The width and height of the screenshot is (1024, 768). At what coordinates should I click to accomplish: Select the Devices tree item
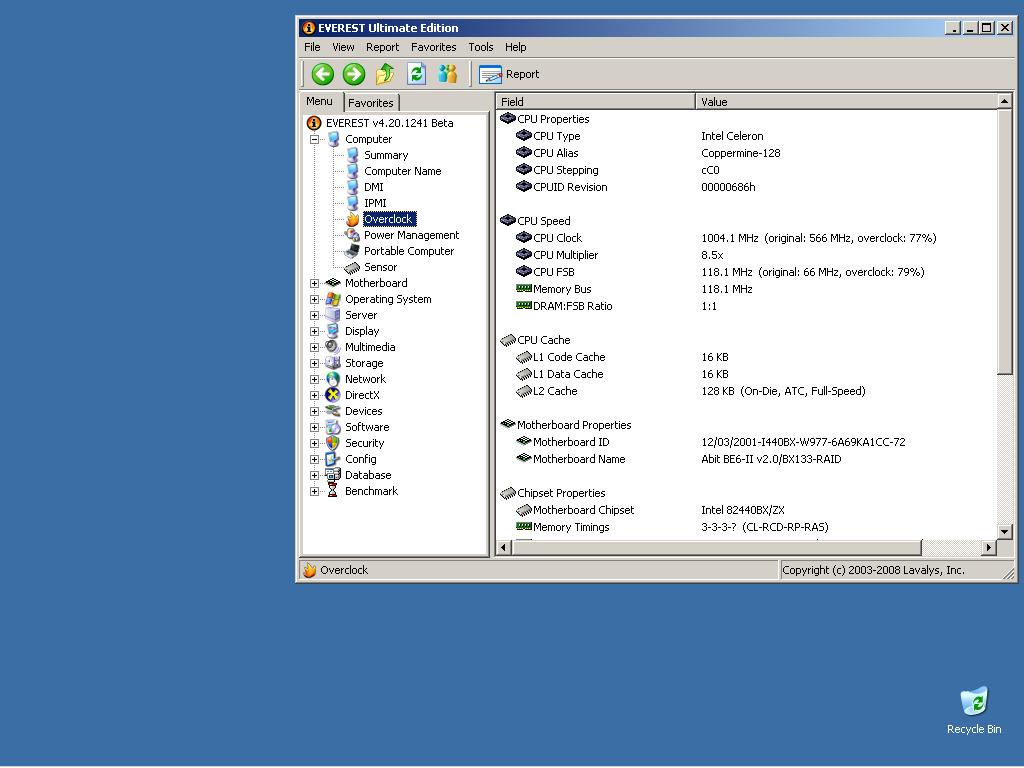pyautogui.click(x=364, y=411)
